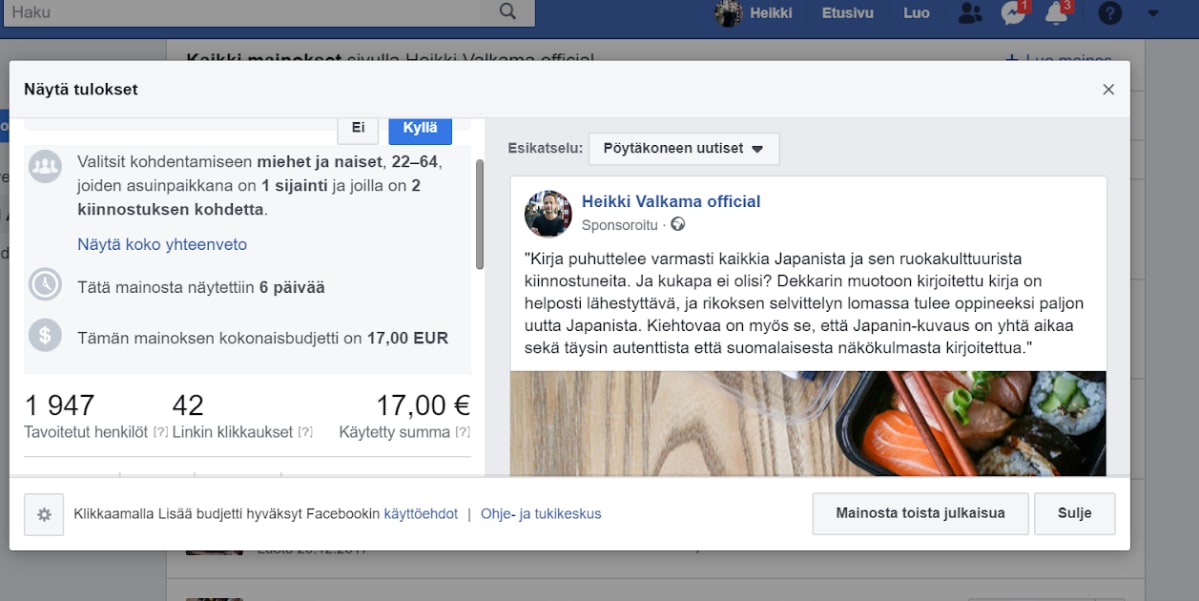Expand the account menu arrow in top bar
This screenshot has height=601, width=1199.
click(1152, 13)
